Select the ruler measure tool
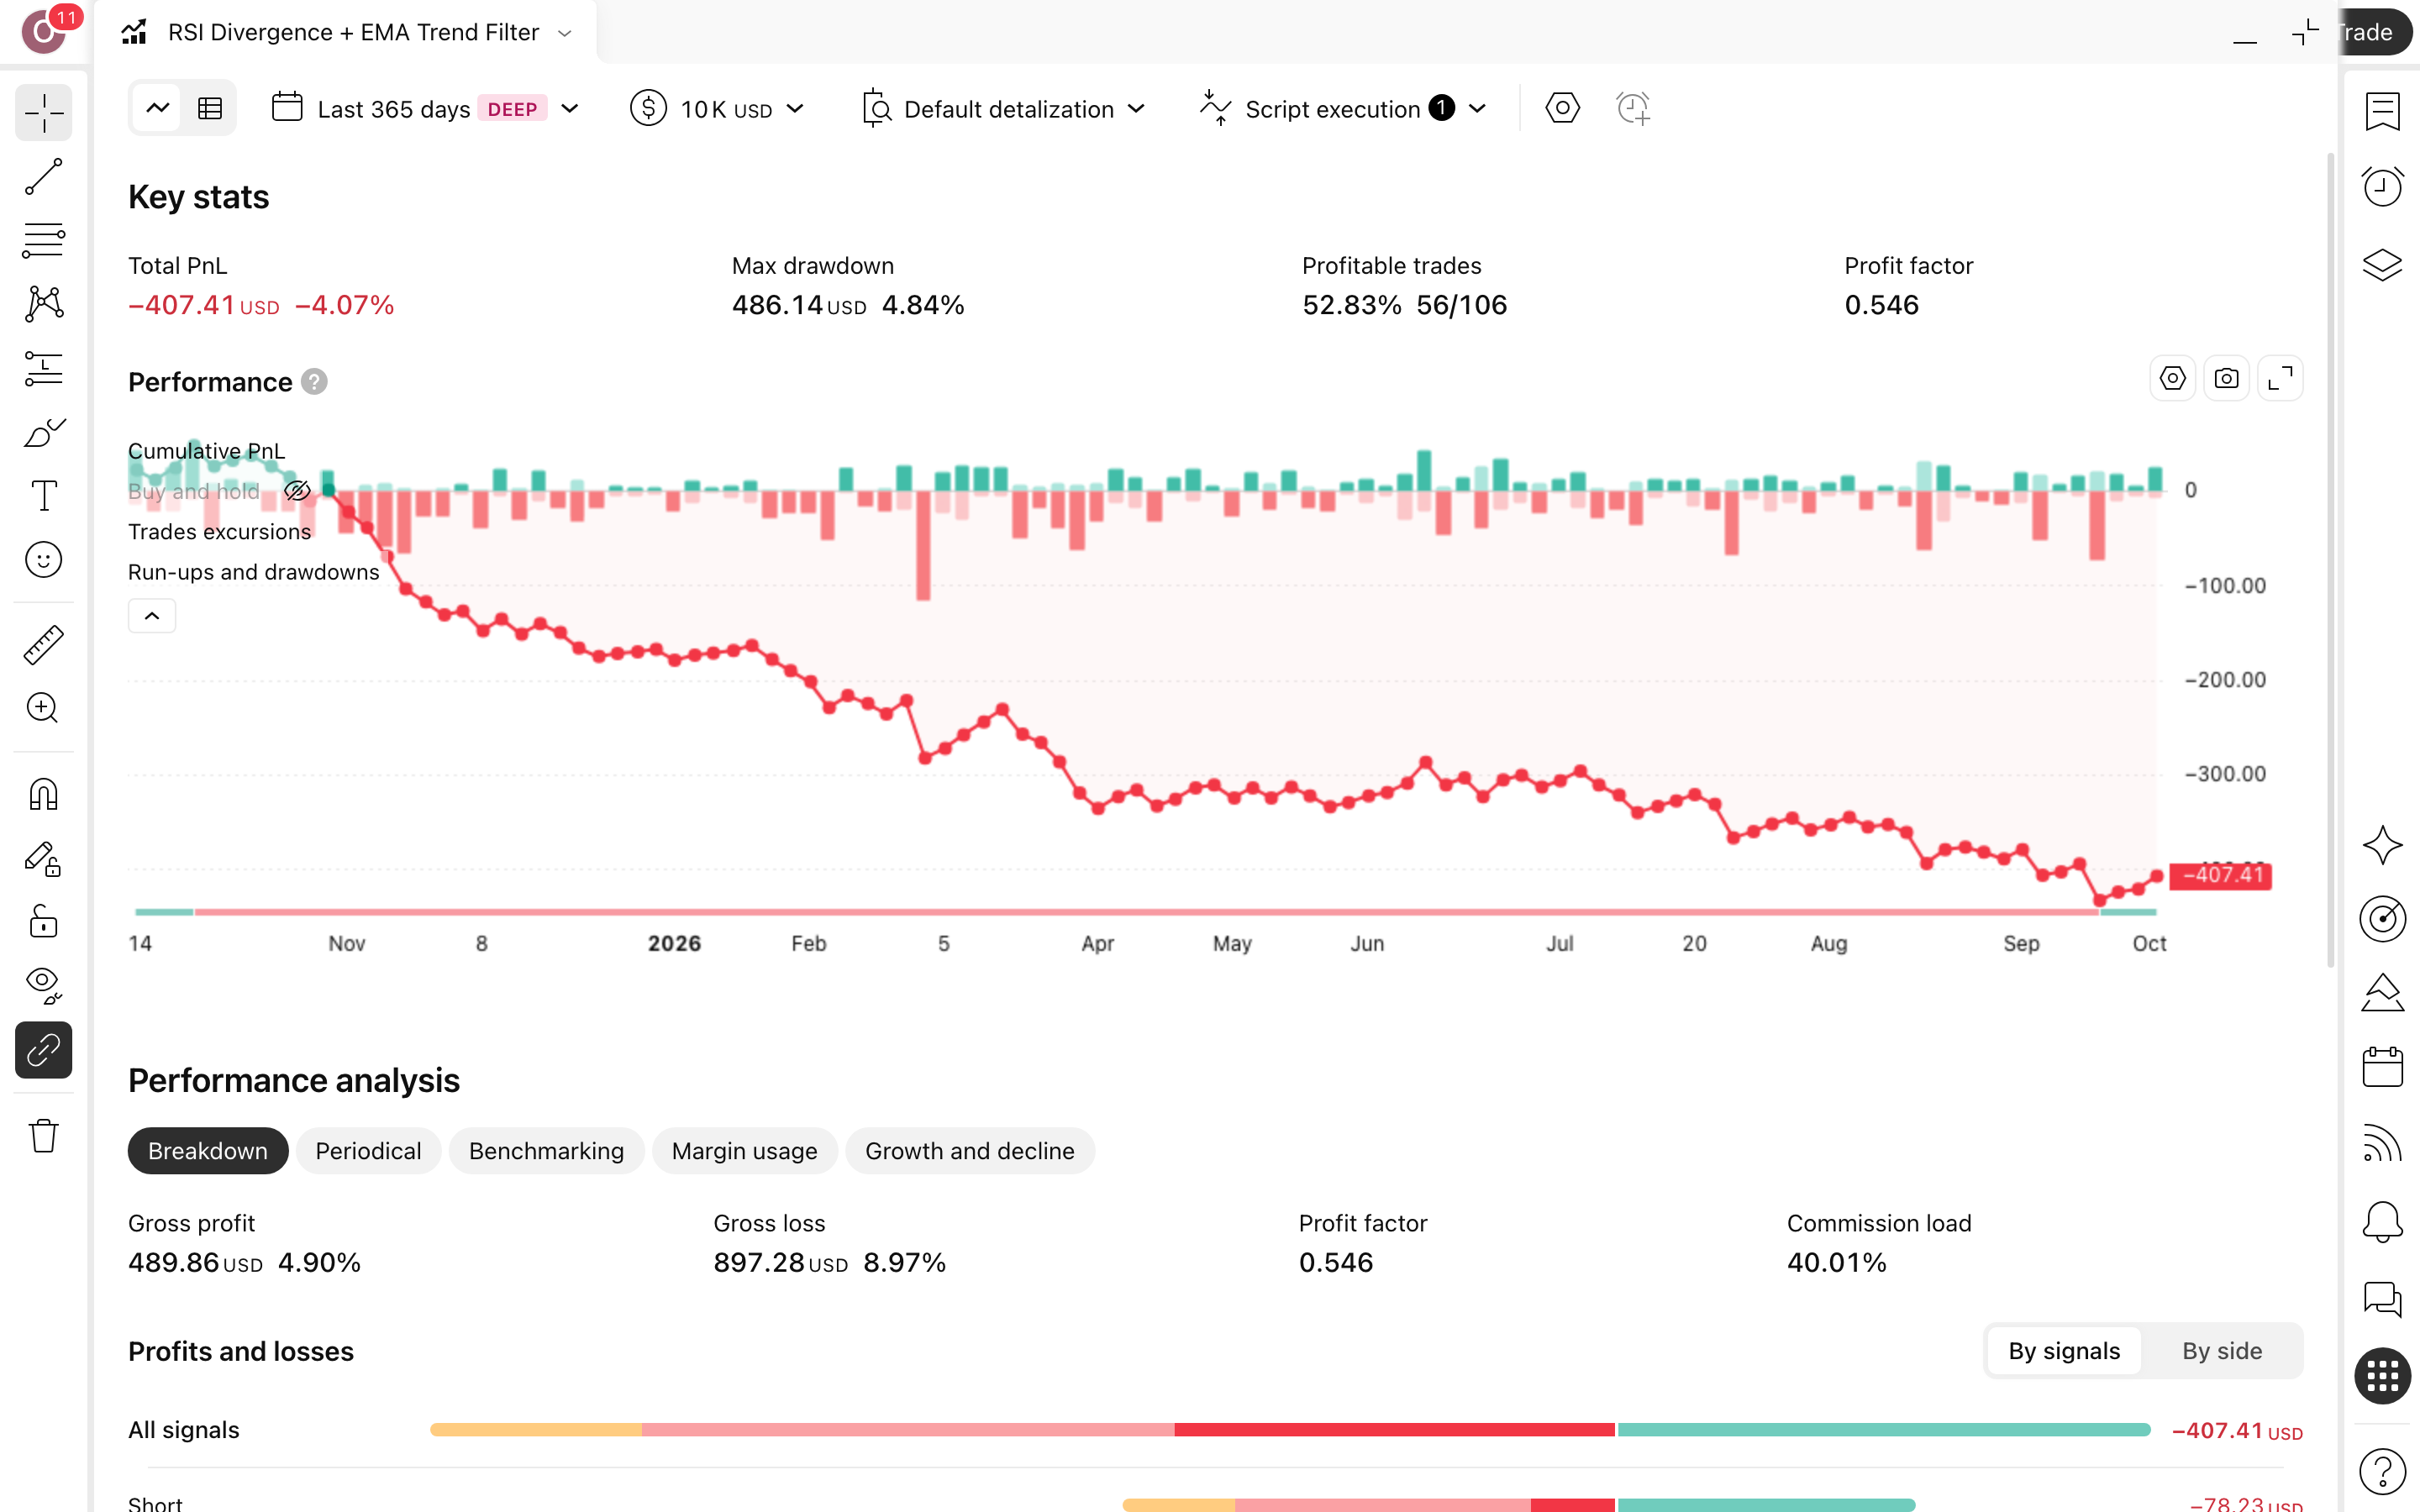 click(x=44, y=645)
